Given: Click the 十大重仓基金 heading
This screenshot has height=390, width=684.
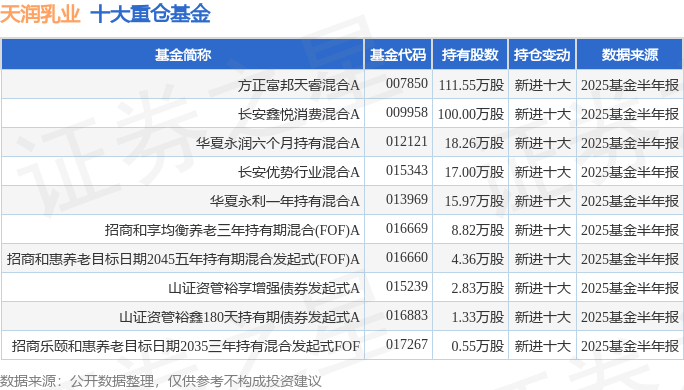Looking at the screenshot, I should 150,14.
